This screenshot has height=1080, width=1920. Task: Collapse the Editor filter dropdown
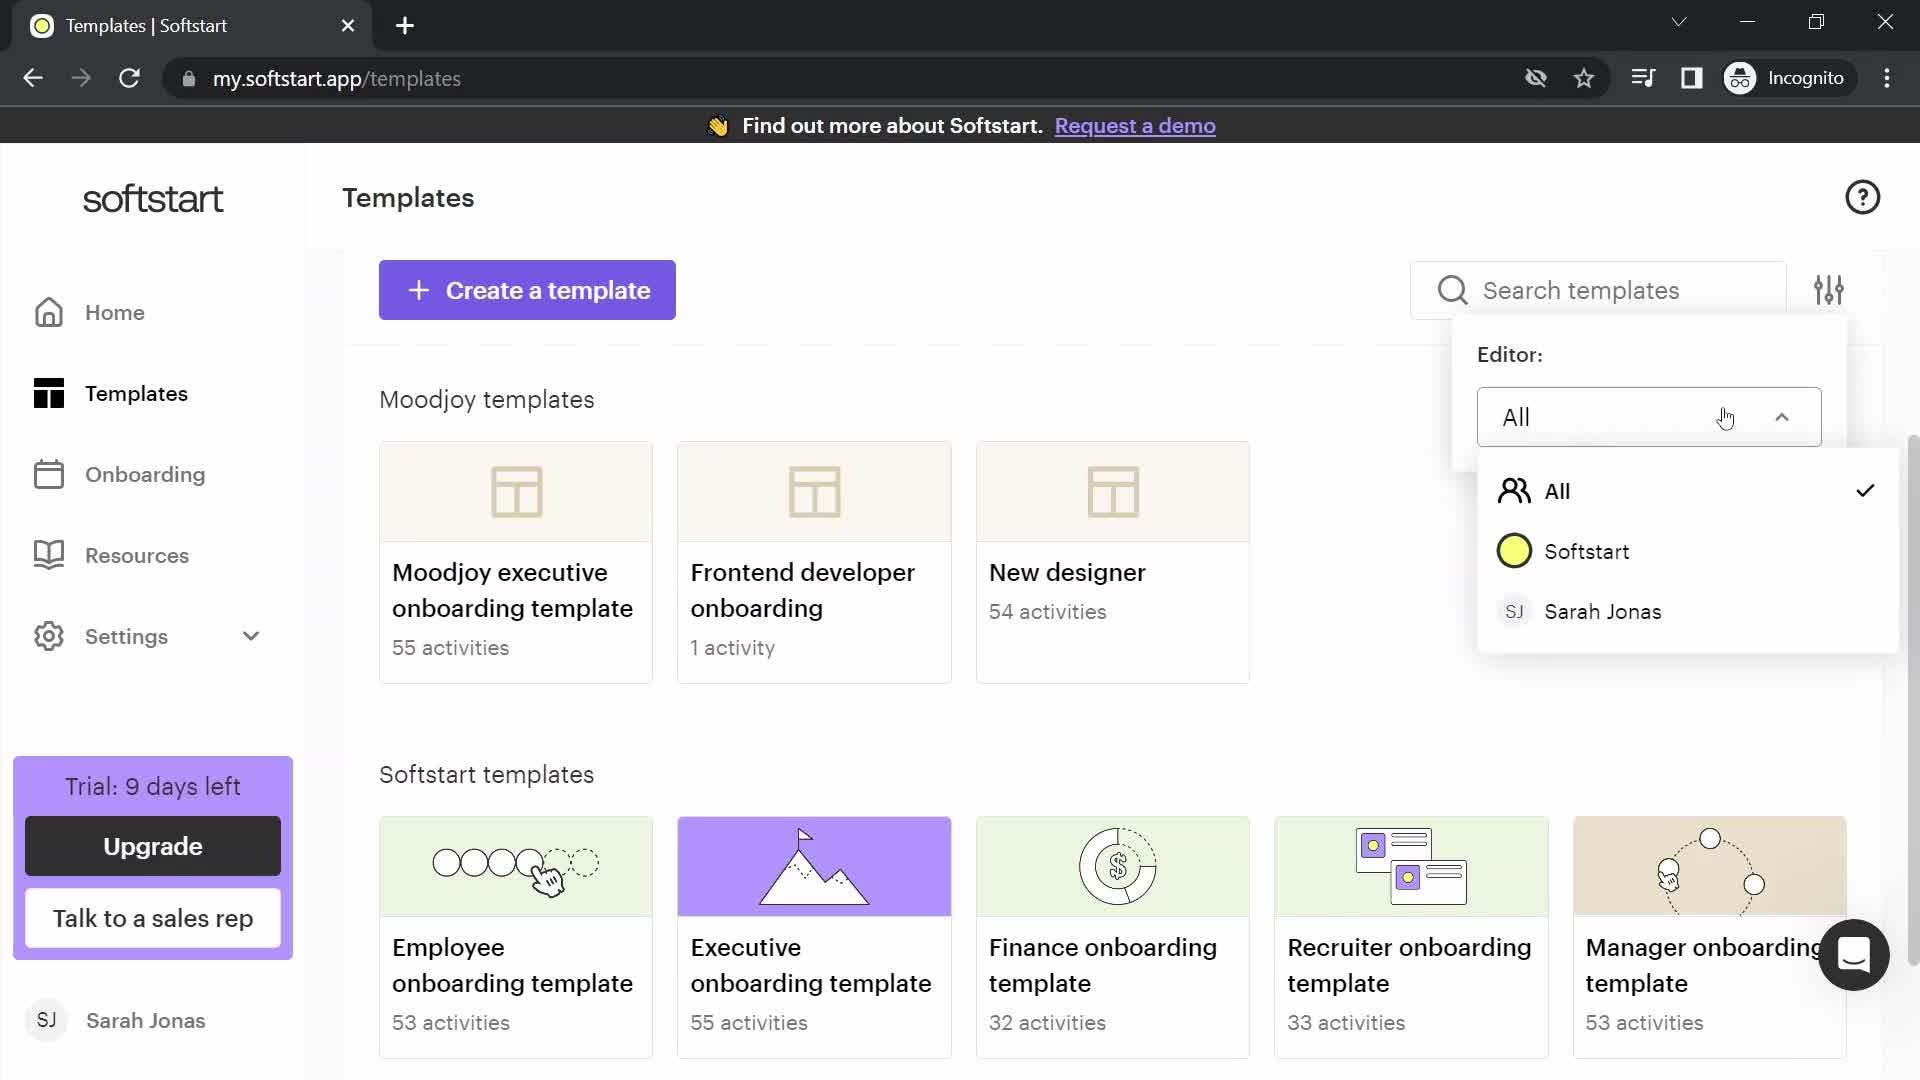pyautogui.click(x=1785, y=417)
